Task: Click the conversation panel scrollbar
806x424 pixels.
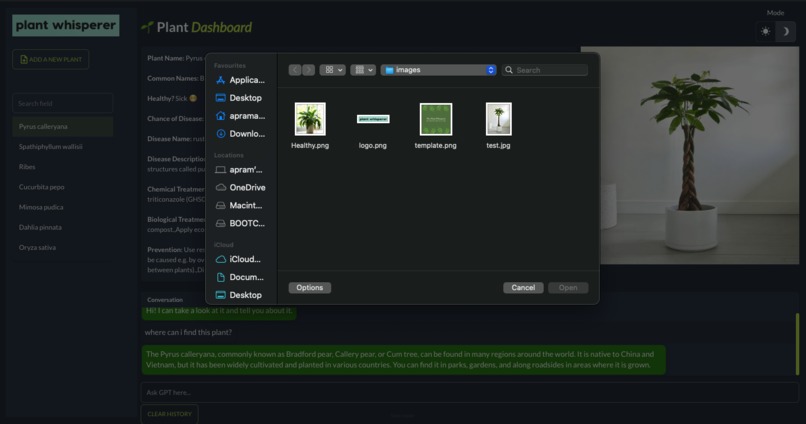Action: [797, 344]
